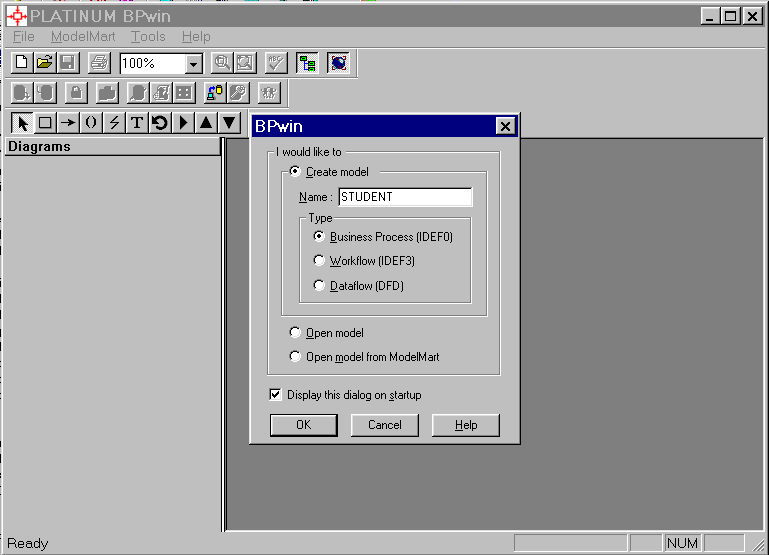The width and height of the screenshot is (769, 555).
Task: Choose the Workflow (IDEF3) radio button
Action: [320, 261]
